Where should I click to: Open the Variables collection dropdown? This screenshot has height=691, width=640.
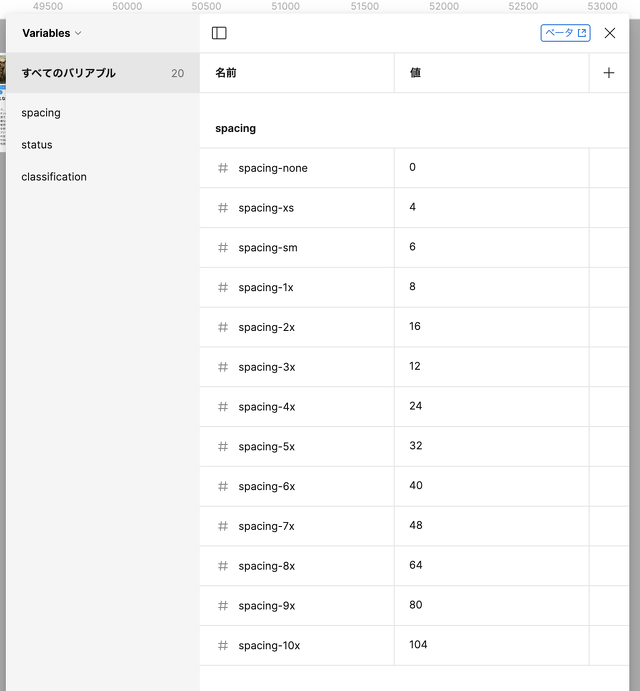pyautogui.click(x=52, y=33)
